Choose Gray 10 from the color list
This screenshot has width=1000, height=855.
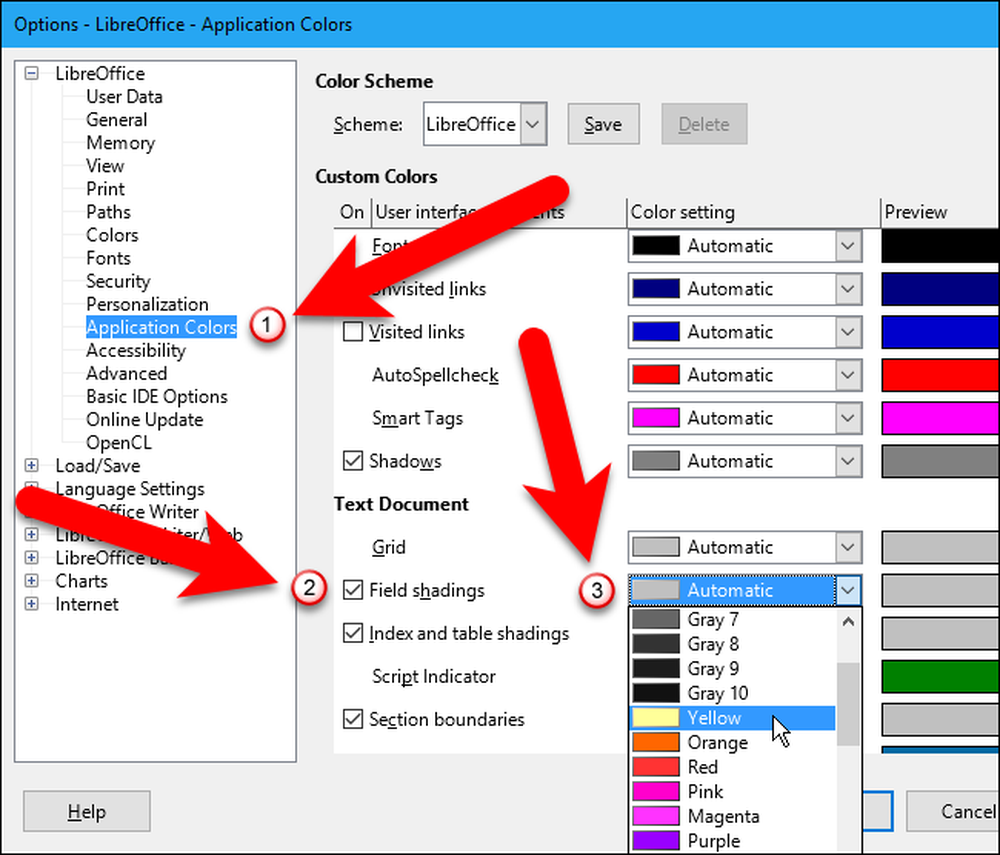[x=733, y=693]
